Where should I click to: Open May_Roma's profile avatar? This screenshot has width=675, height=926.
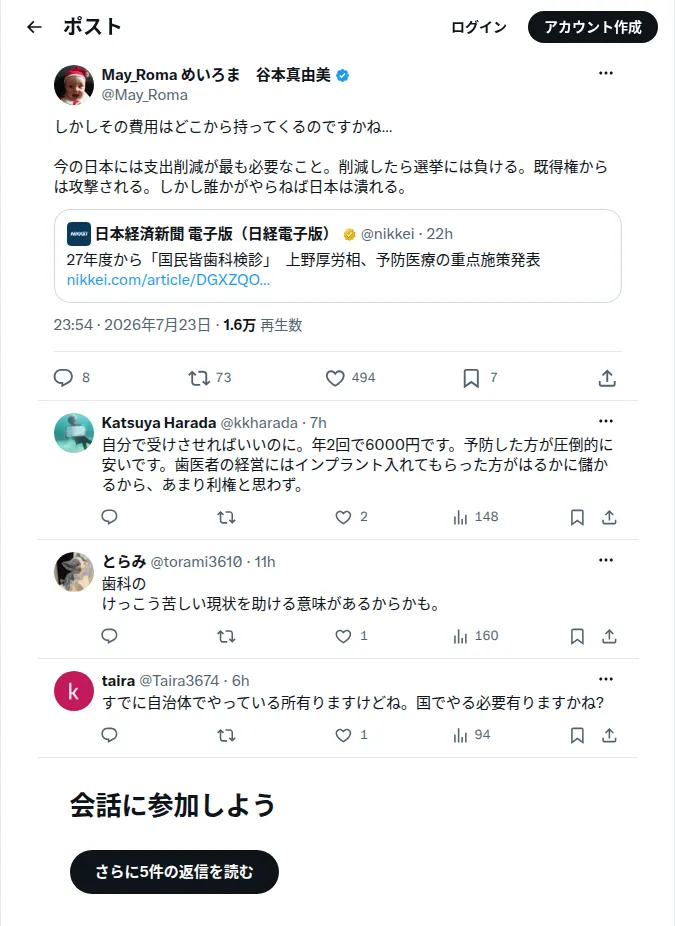74,85
